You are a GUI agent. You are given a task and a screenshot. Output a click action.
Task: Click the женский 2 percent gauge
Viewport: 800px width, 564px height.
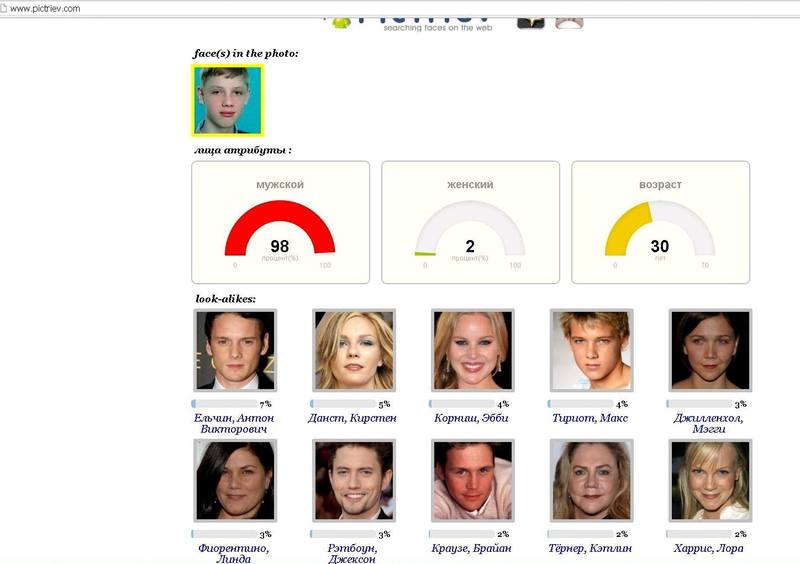pyautogui.click(x=470, y=222)
